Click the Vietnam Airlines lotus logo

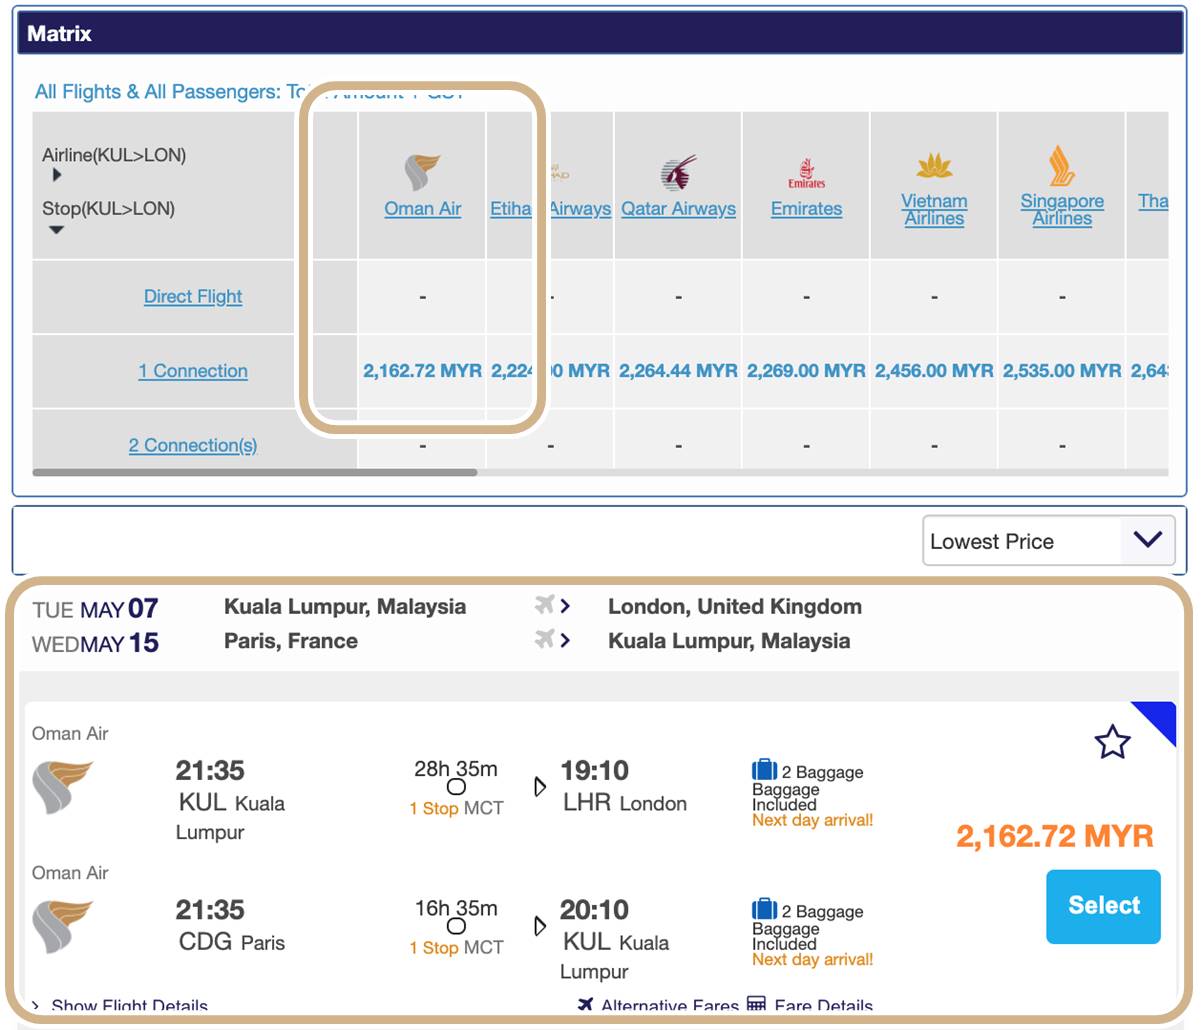(934, 165)
